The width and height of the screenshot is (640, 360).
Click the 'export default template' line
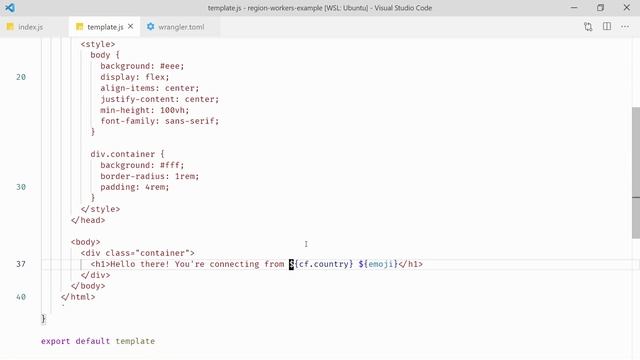(x=98, y=341)
